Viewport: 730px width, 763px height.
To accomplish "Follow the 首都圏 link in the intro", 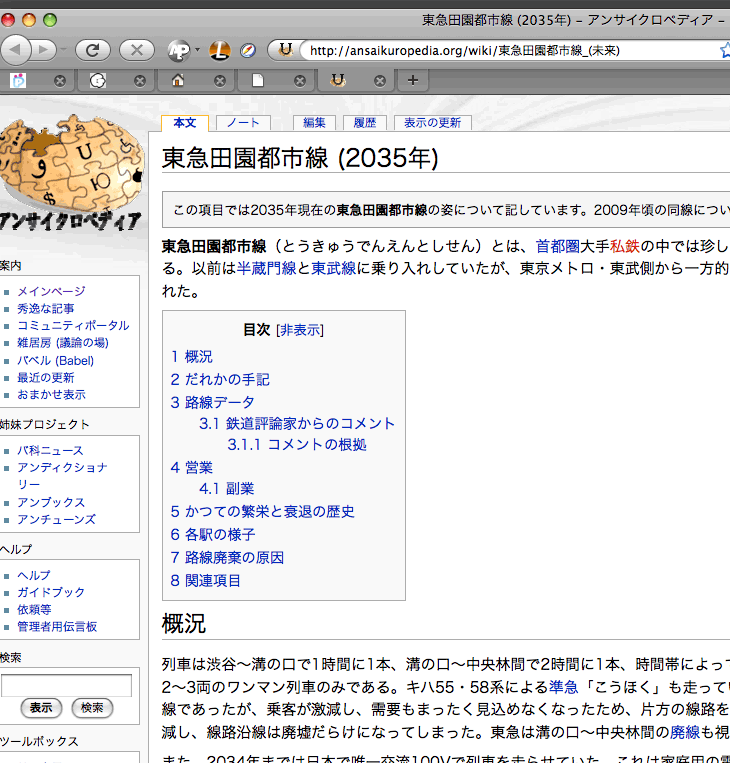I will [x=558, y=246].
